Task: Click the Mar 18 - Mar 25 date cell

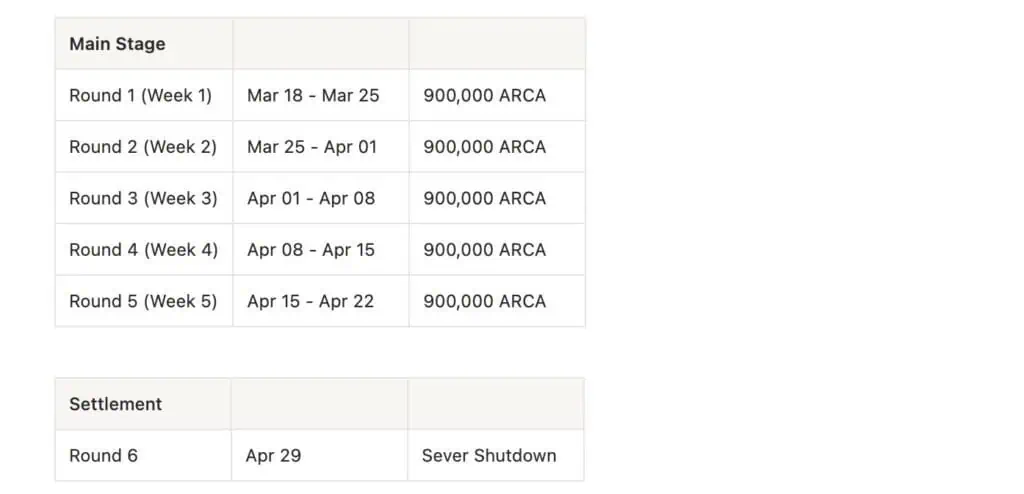Action: (x=313, y=96)
